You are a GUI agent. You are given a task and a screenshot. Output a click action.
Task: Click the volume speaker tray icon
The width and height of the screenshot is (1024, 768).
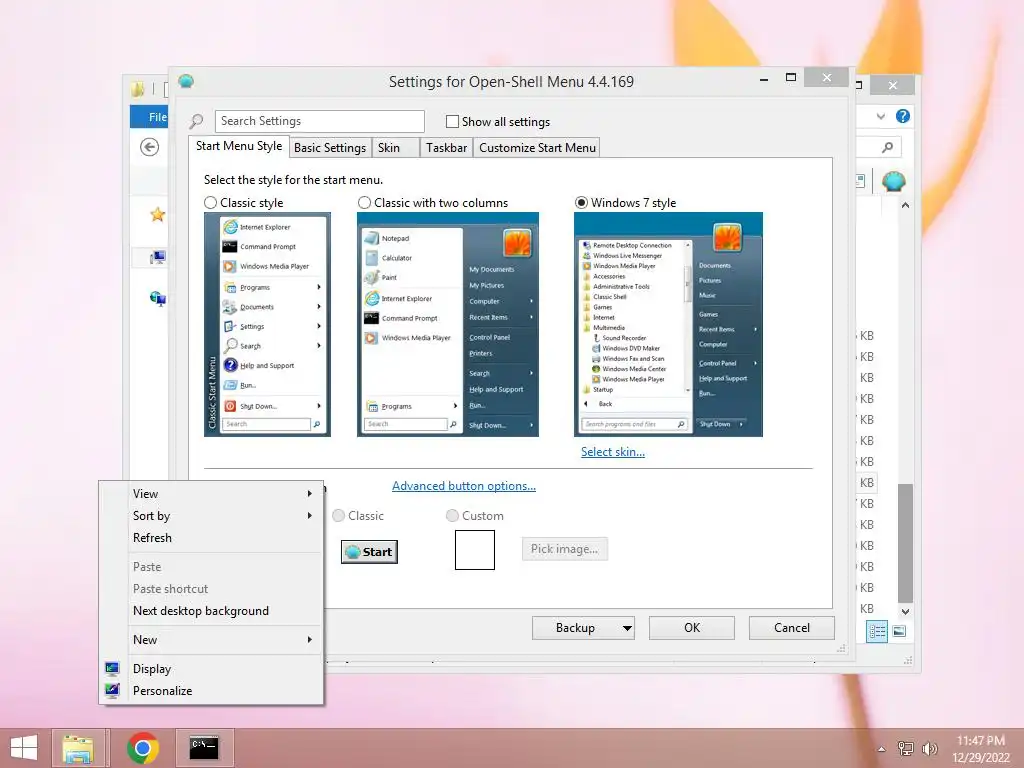929,748
